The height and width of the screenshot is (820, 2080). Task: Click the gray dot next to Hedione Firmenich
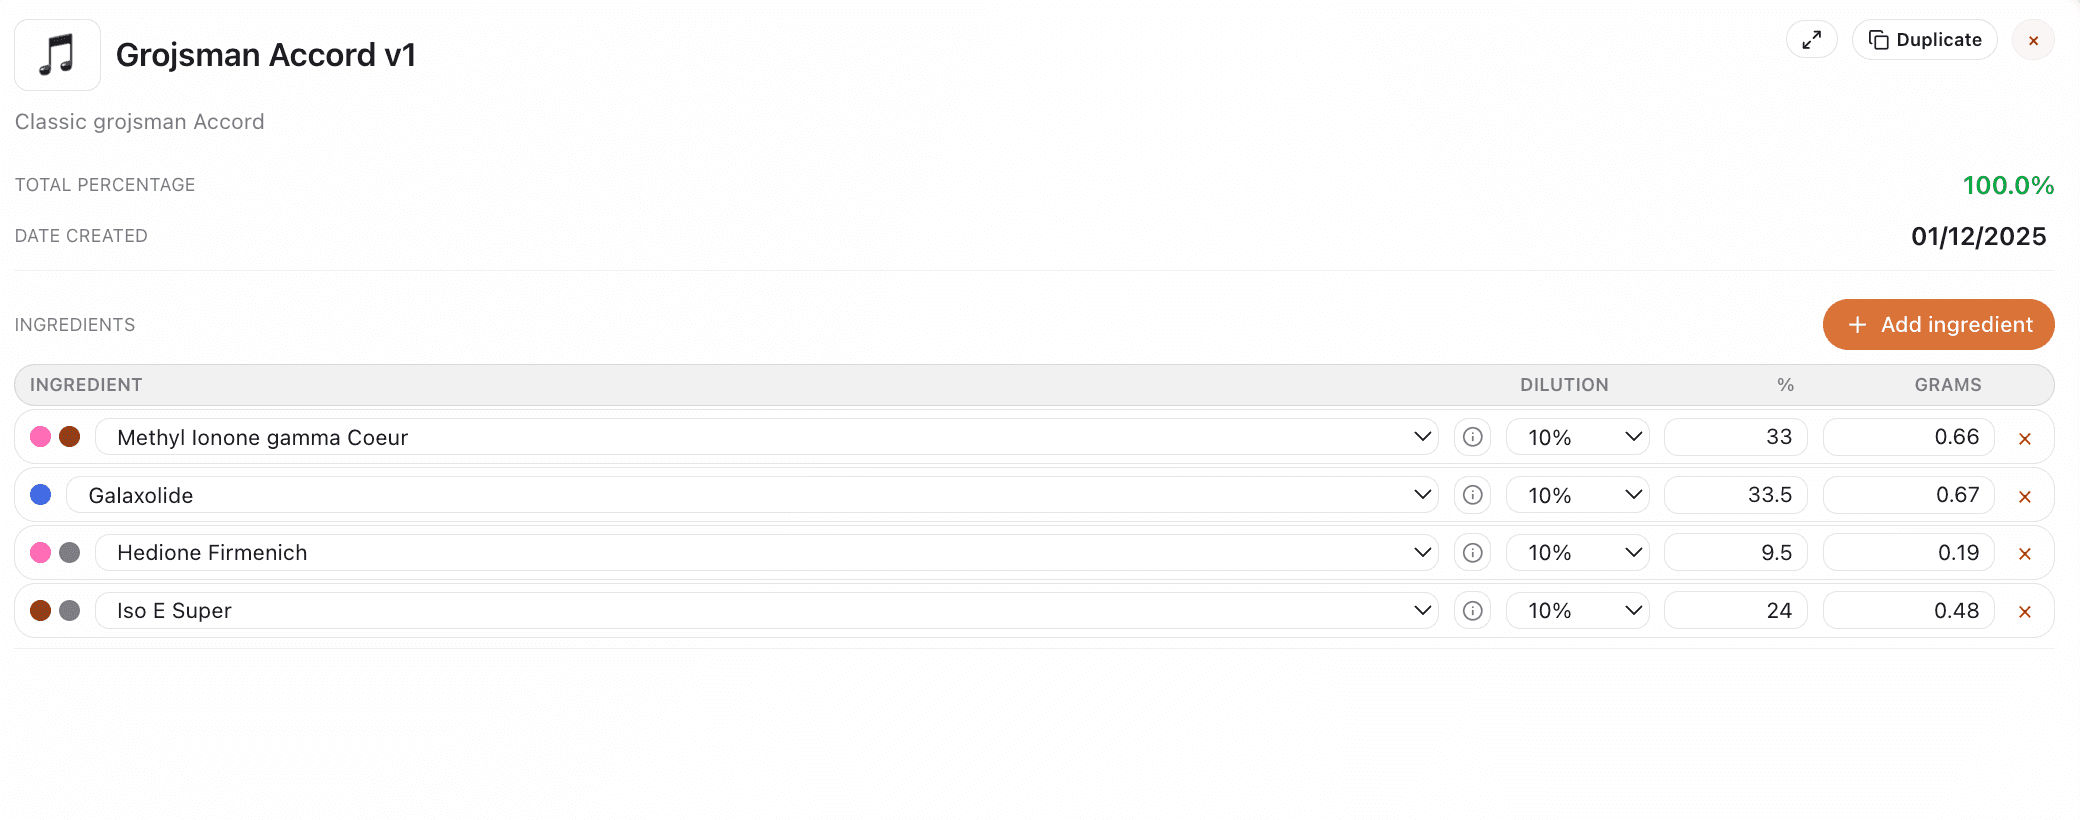pos(70,552)
